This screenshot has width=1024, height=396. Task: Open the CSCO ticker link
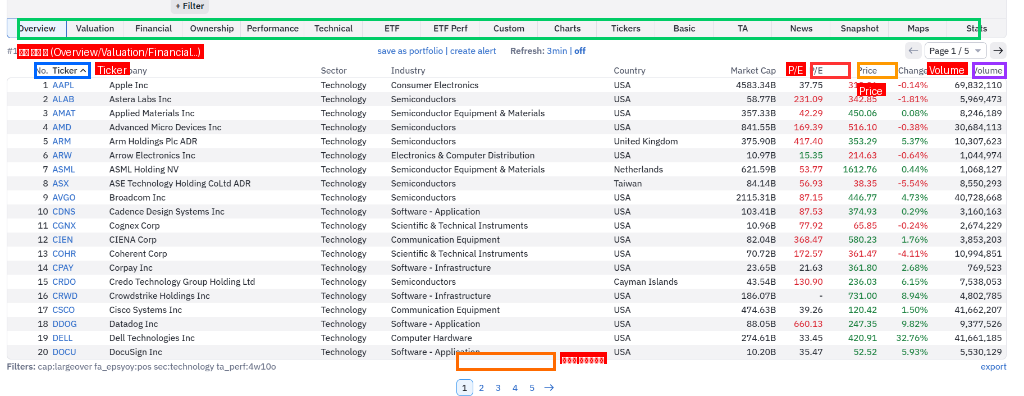(x=63, y=310)
